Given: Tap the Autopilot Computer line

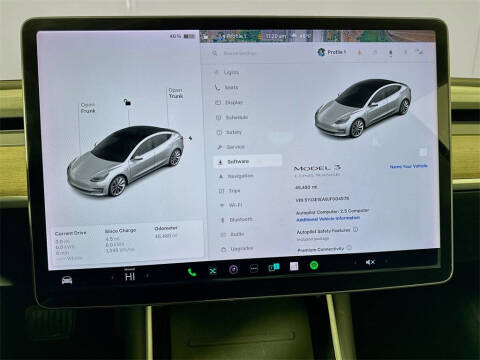Looking at the screenshot, I should [x=333, y=211].
